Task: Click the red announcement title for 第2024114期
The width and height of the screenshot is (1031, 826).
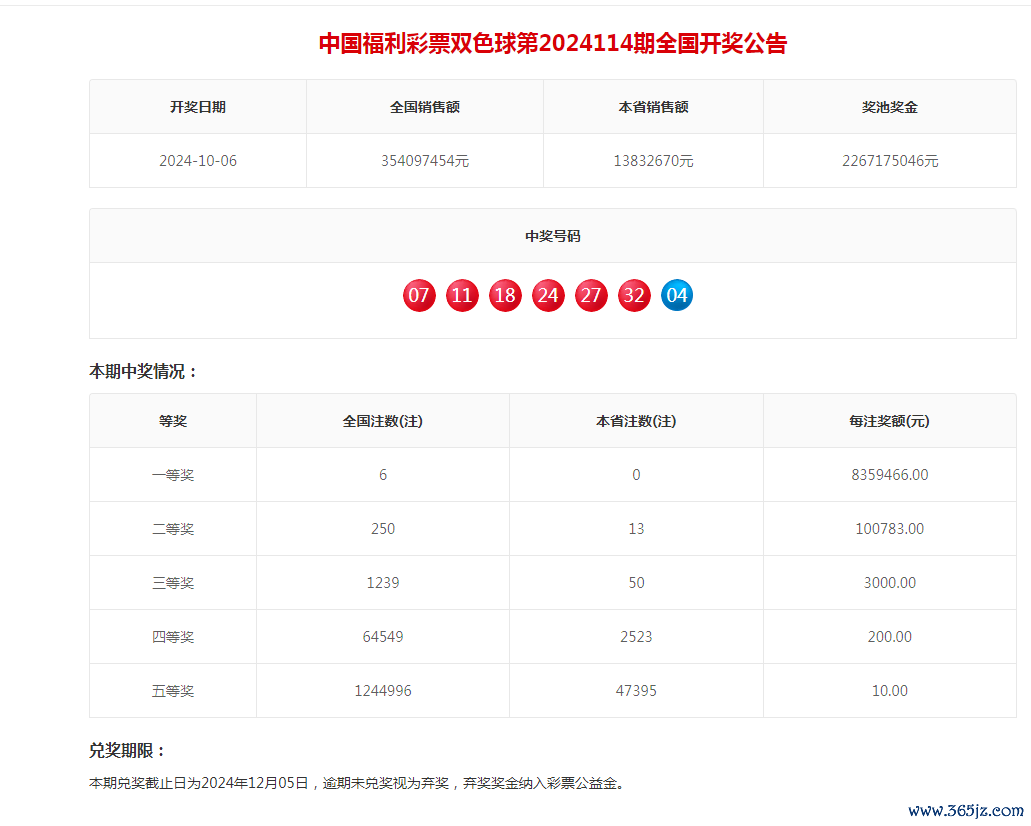Action: click(553, 43)
